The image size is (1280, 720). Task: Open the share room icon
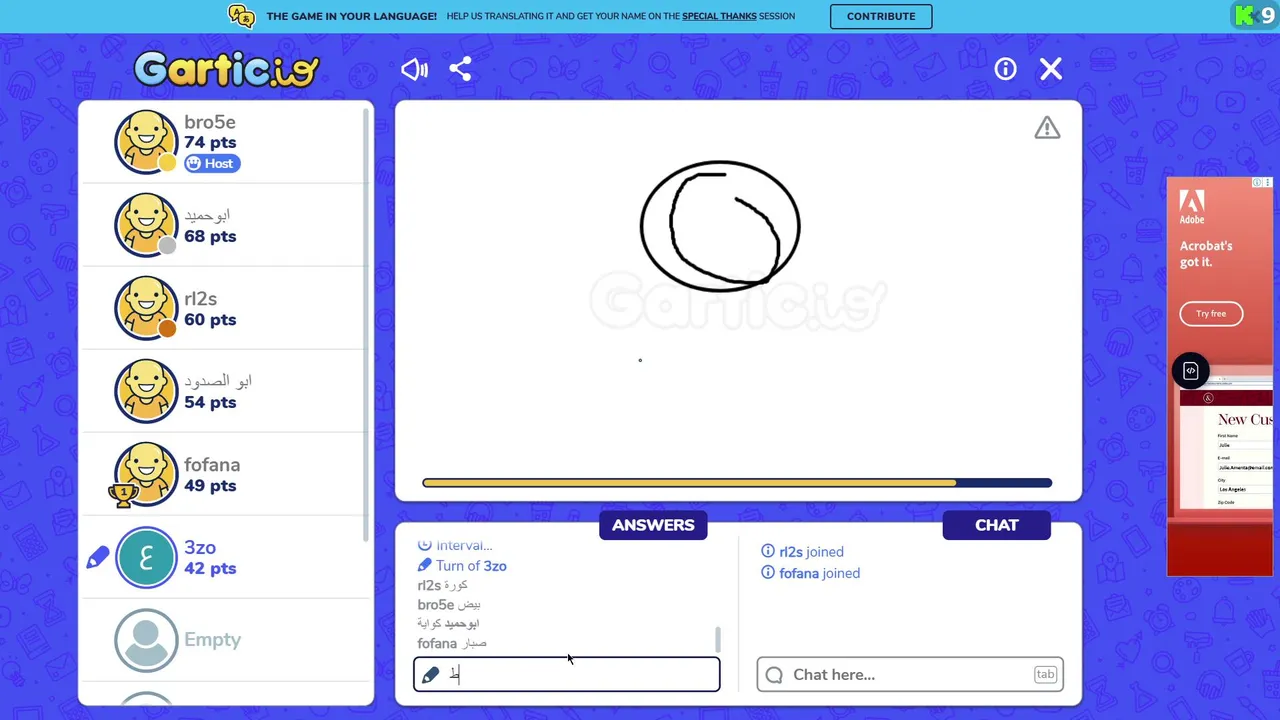[x=460, y=69]
